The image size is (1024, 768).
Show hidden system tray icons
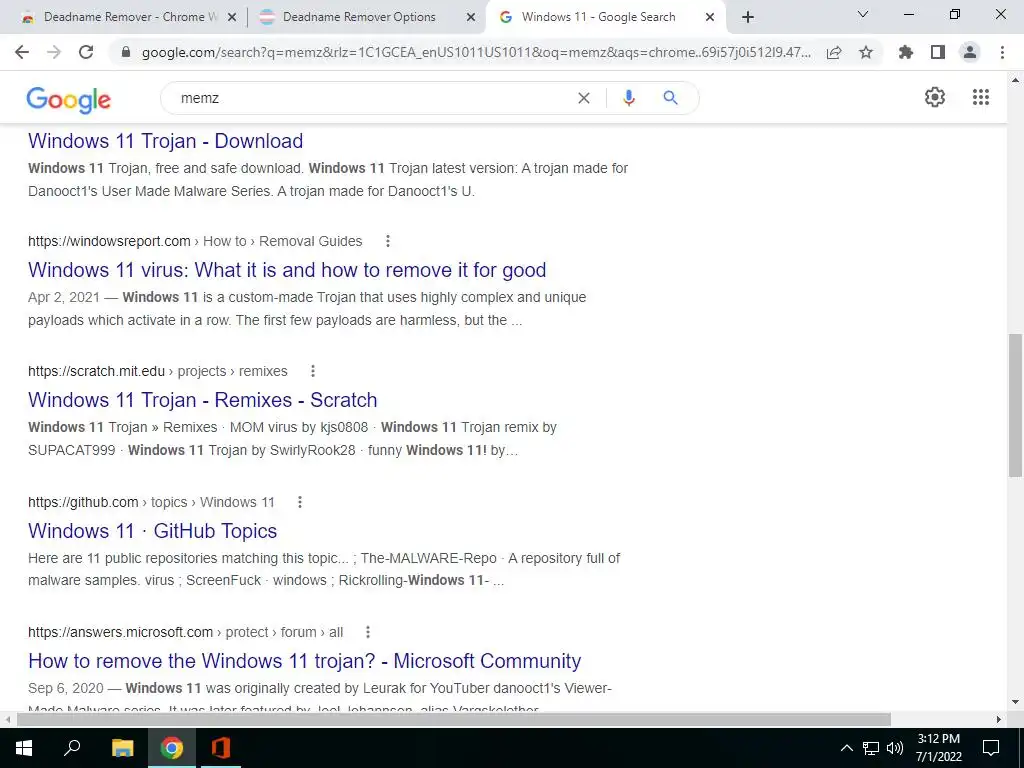click(x=846, y=748)
